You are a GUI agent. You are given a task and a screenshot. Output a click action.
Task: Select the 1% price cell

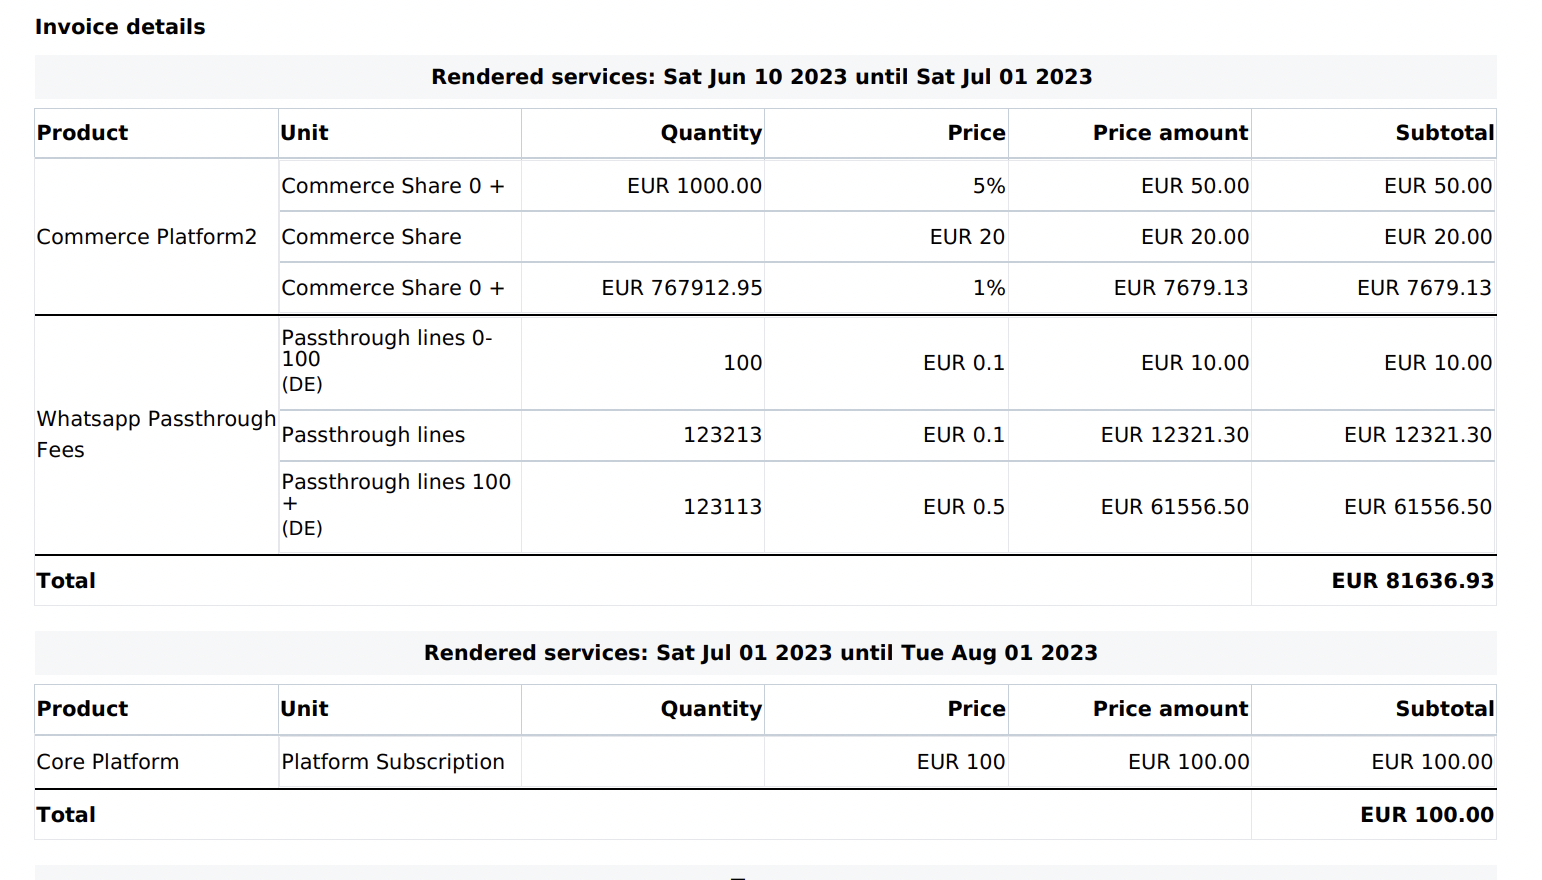click(x=988, y=288)
